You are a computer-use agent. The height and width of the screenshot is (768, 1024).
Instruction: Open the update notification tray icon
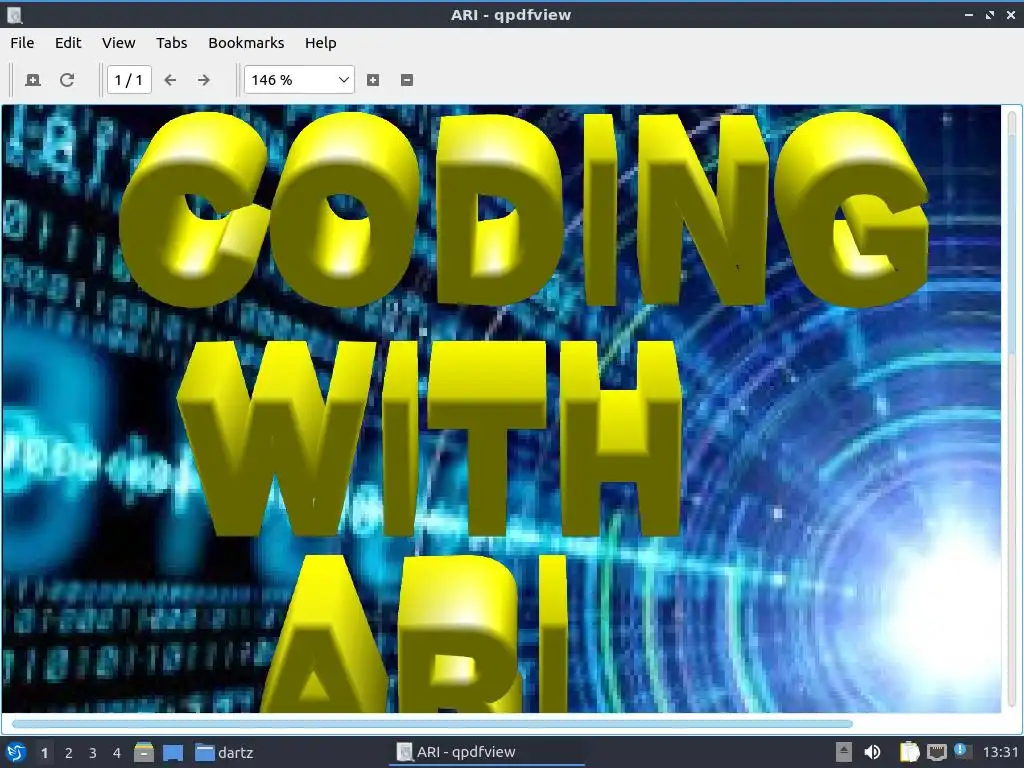click(962, 751)
